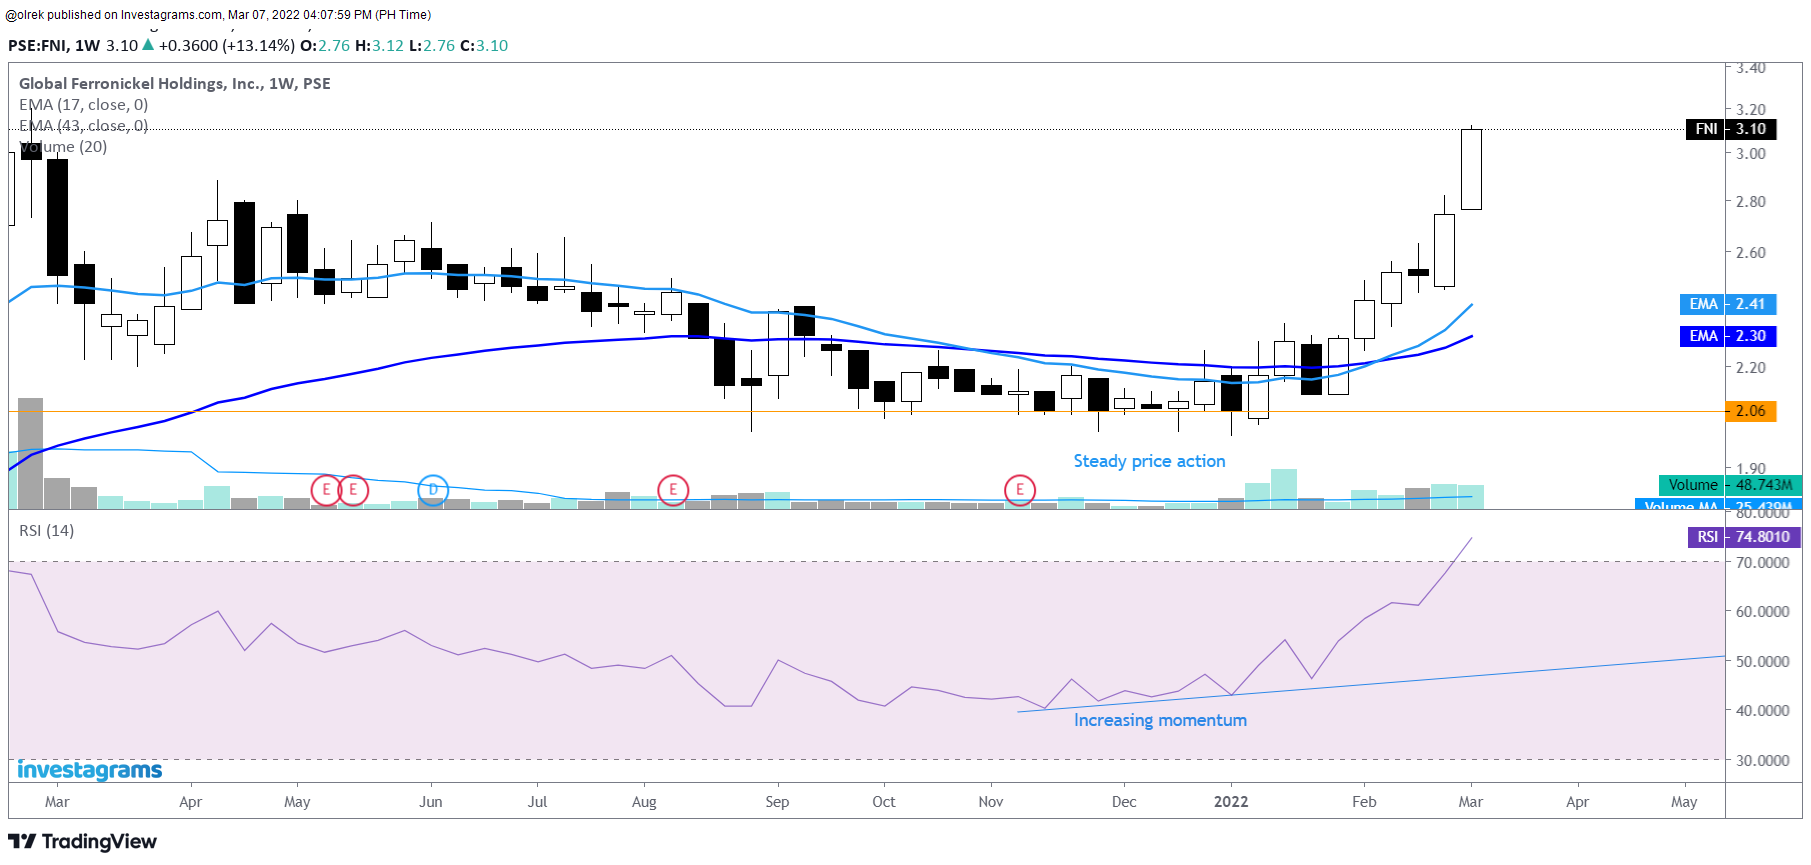Select the "Increasing momentum" text annotation

[x=1160, y=720]
